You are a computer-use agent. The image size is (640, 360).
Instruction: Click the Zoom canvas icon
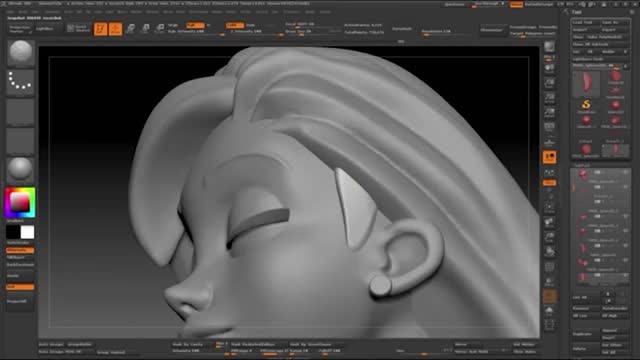click(x=549, y=84)
